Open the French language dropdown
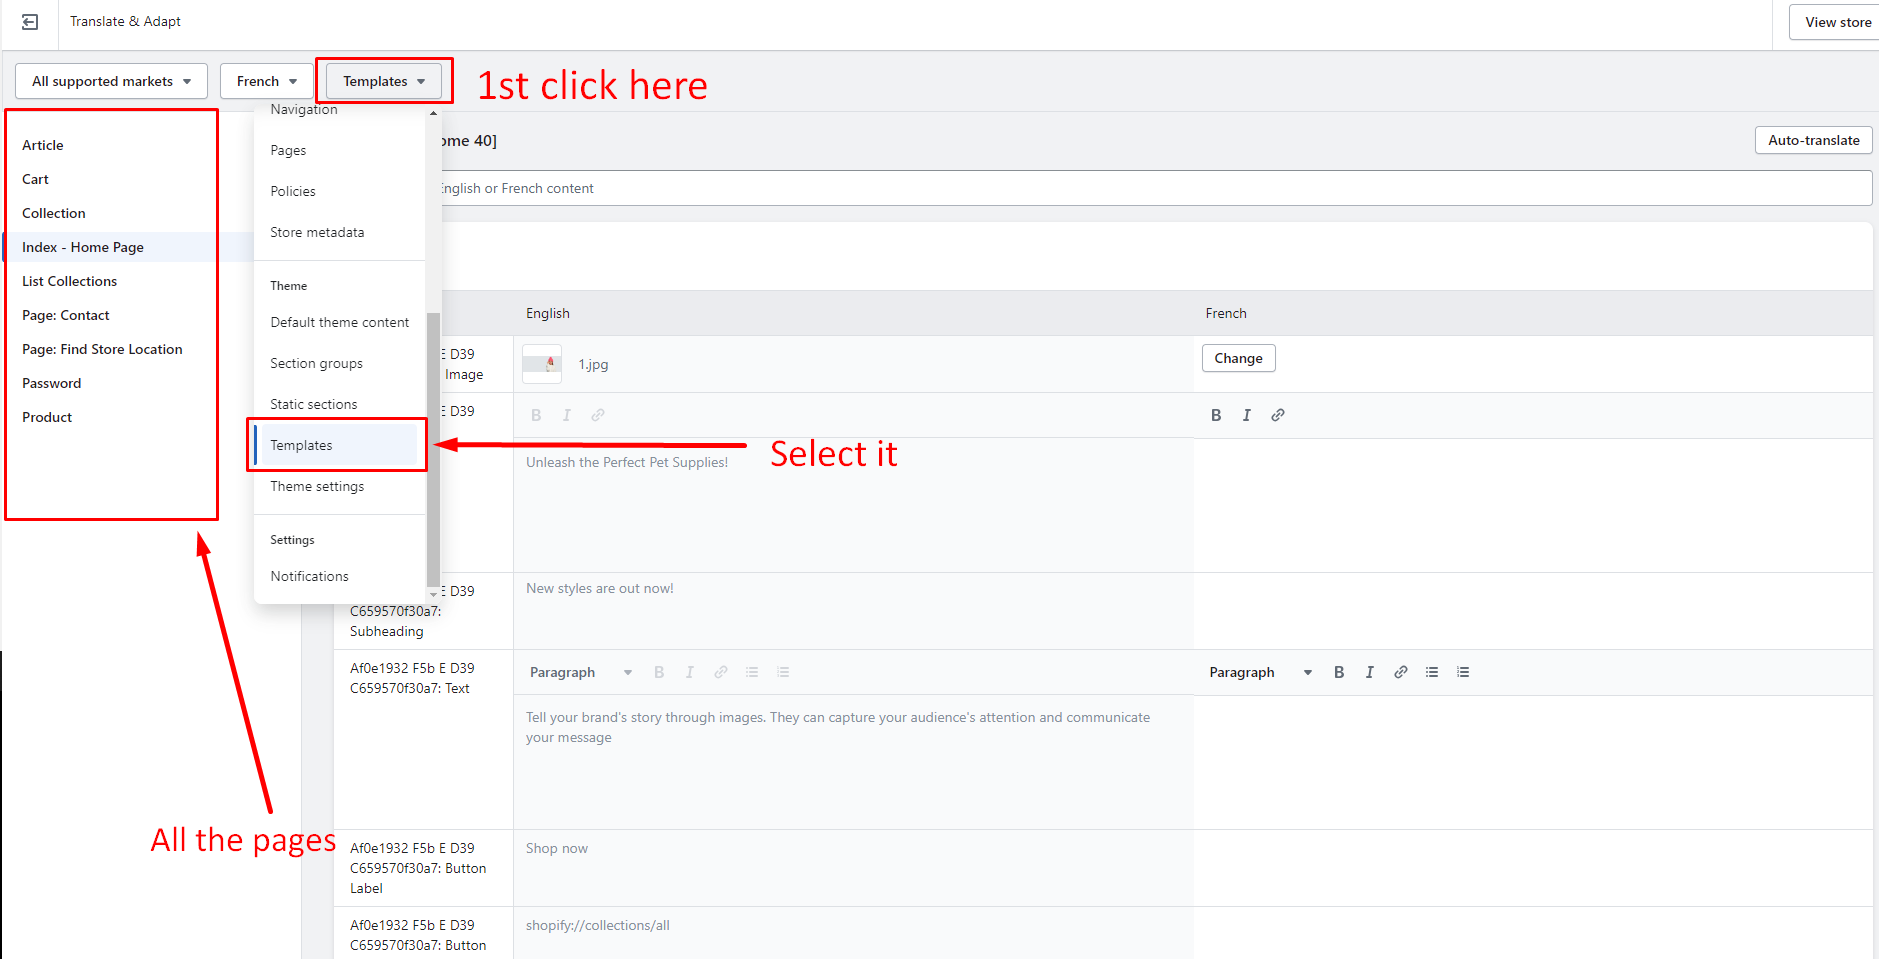 [266, 81]
